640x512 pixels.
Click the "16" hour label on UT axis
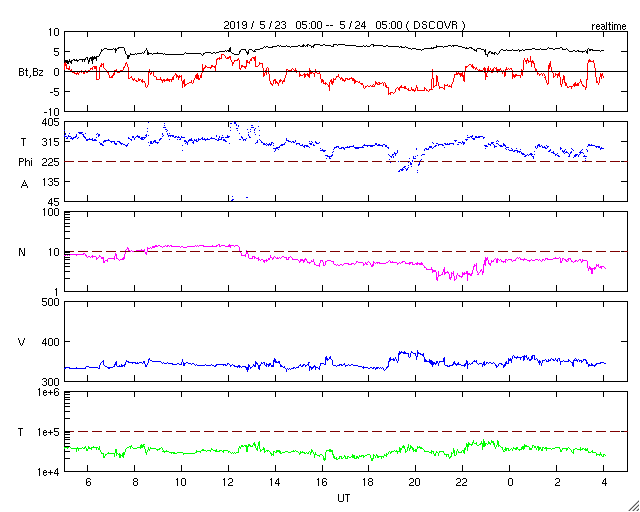[x=322, y=483]
